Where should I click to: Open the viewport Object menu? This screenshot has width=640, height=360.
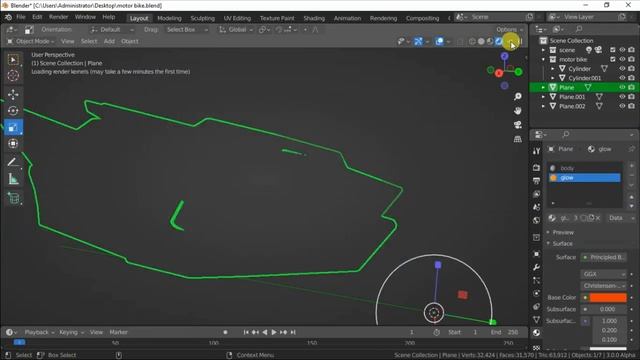coord(129,41)
